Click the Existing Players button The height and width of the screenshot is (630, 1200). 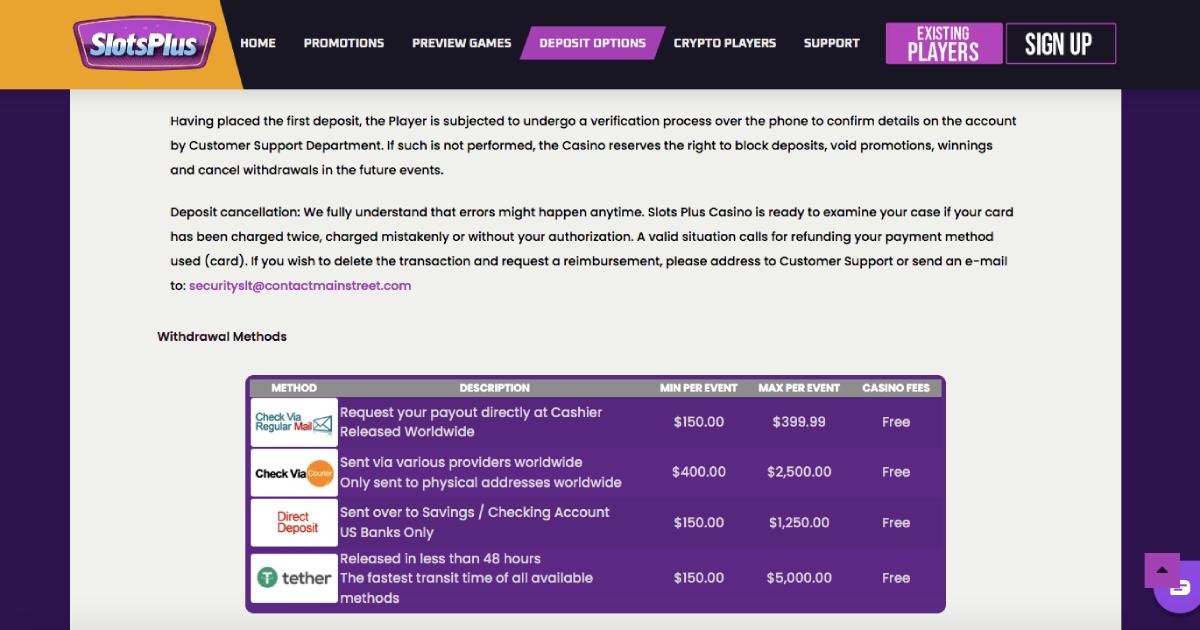tap(943, 44)
